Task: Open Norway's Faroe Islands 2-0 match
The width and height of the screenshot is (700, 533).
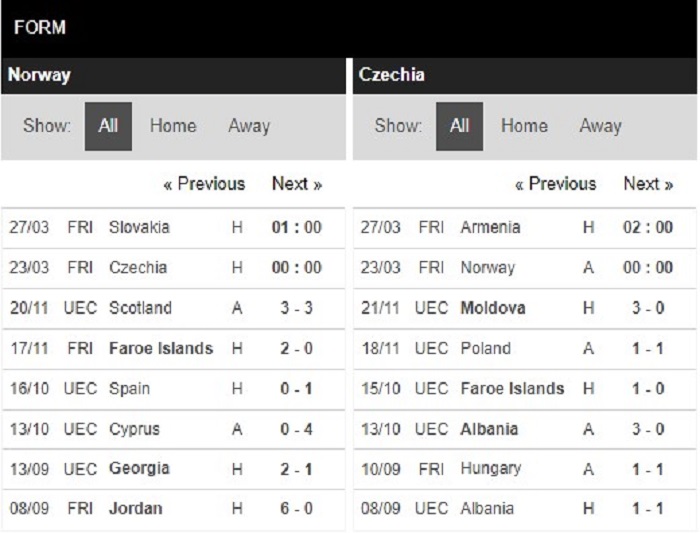Action: click(173, 349)
